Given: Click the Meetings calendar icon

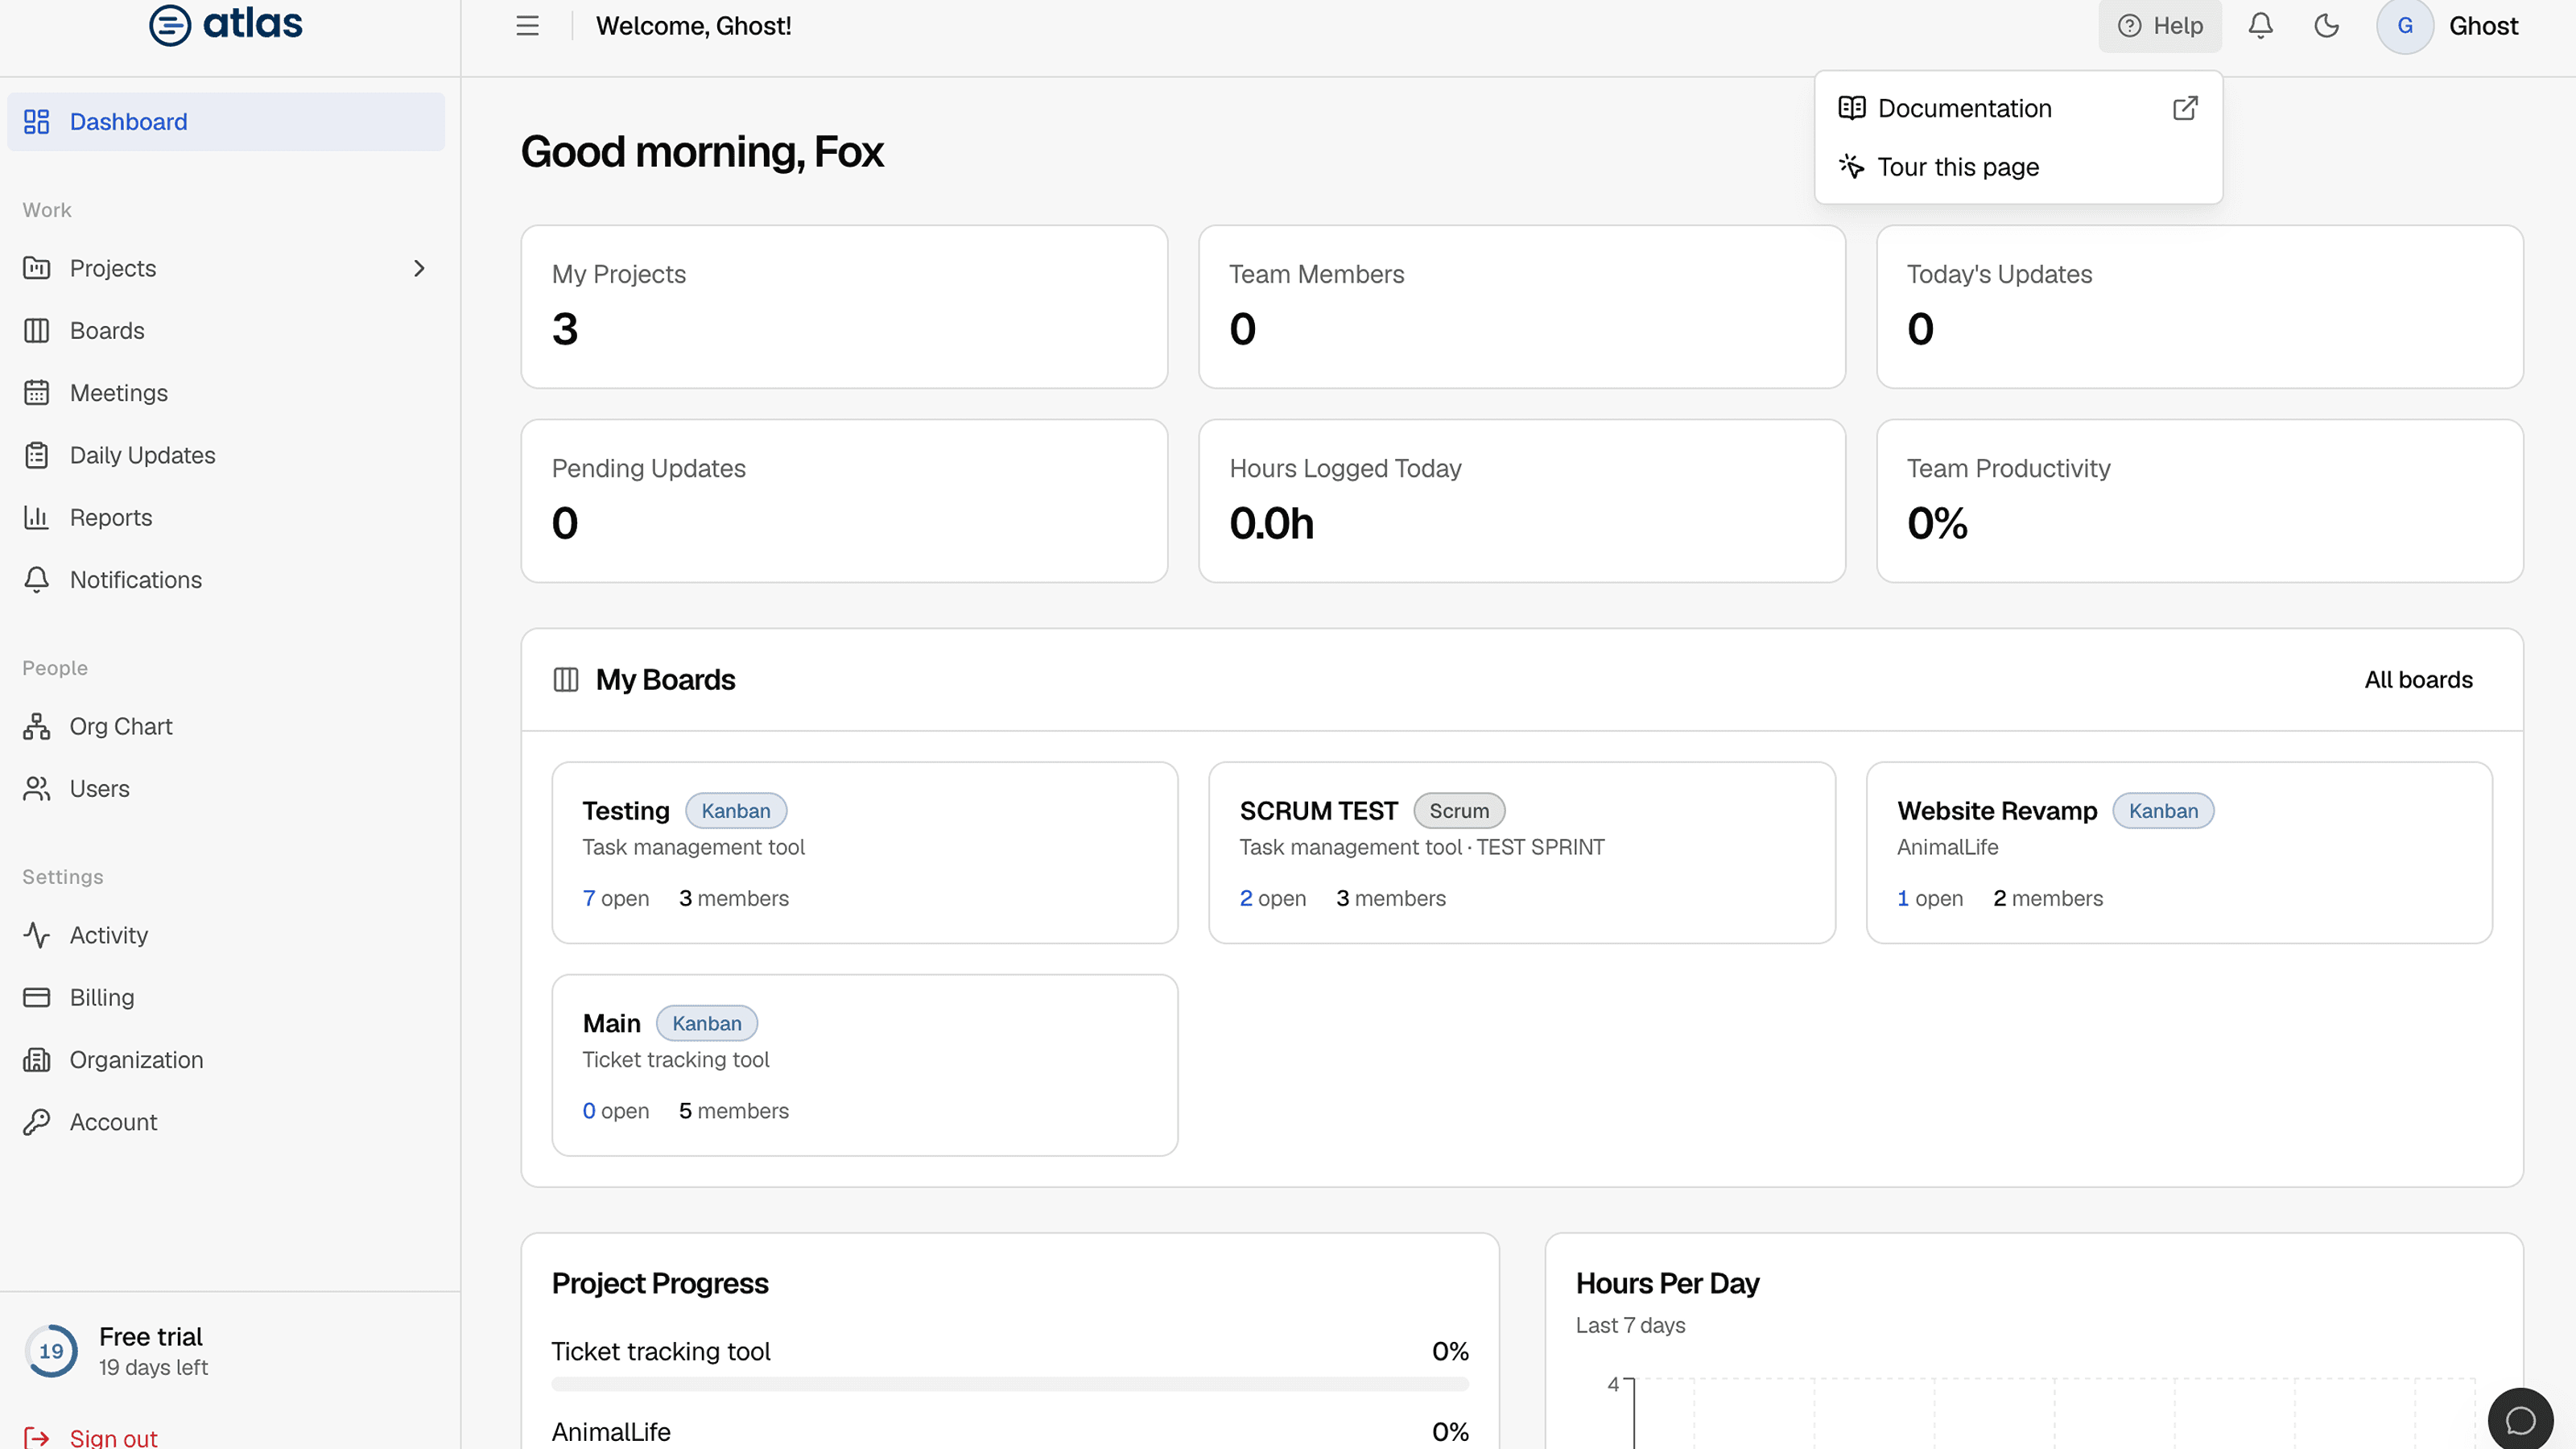Looking at the screenshot, I should 37,393.
